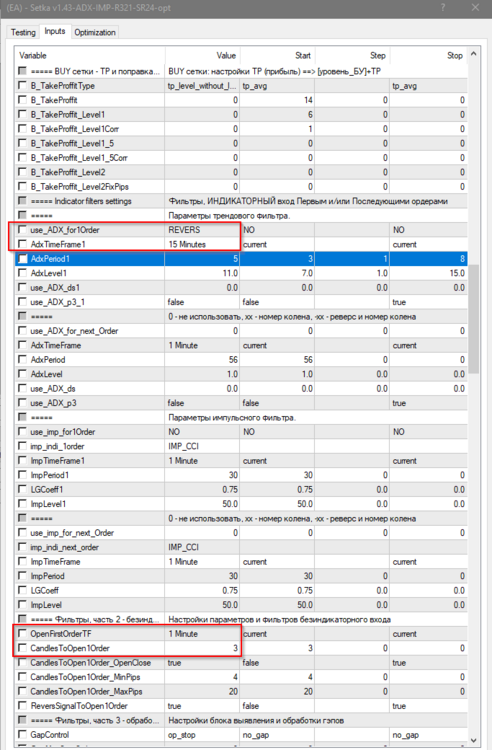Open the Inputs tab
Image resolution: width=492 pixels, height=750 pixels.
[x=55, y=31]
